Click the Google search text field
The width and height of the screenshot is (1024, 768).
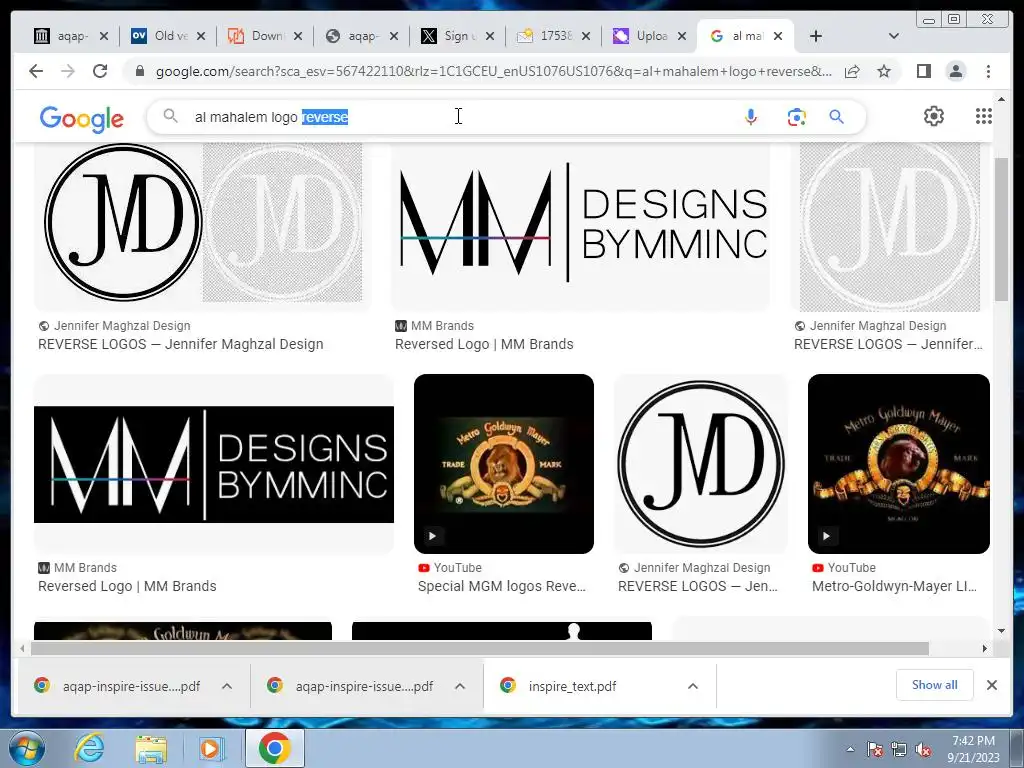[x=457, y=117]
